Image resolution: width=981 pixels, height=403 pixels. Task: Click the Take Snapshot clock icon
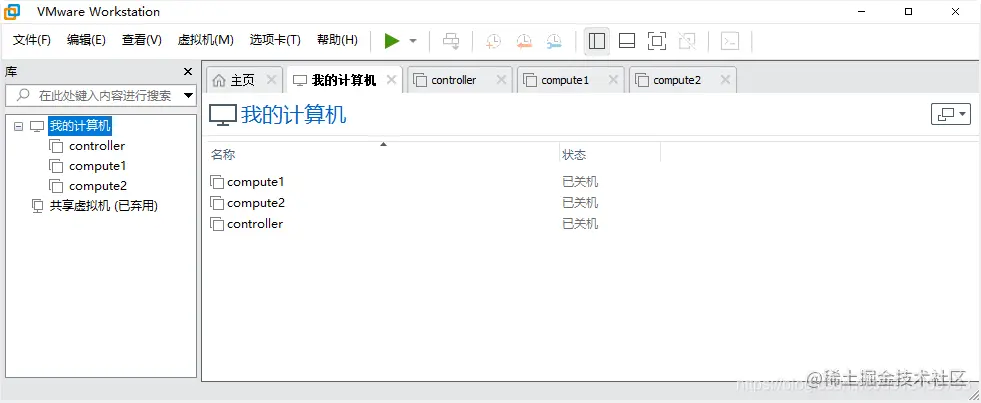(494, 41)
